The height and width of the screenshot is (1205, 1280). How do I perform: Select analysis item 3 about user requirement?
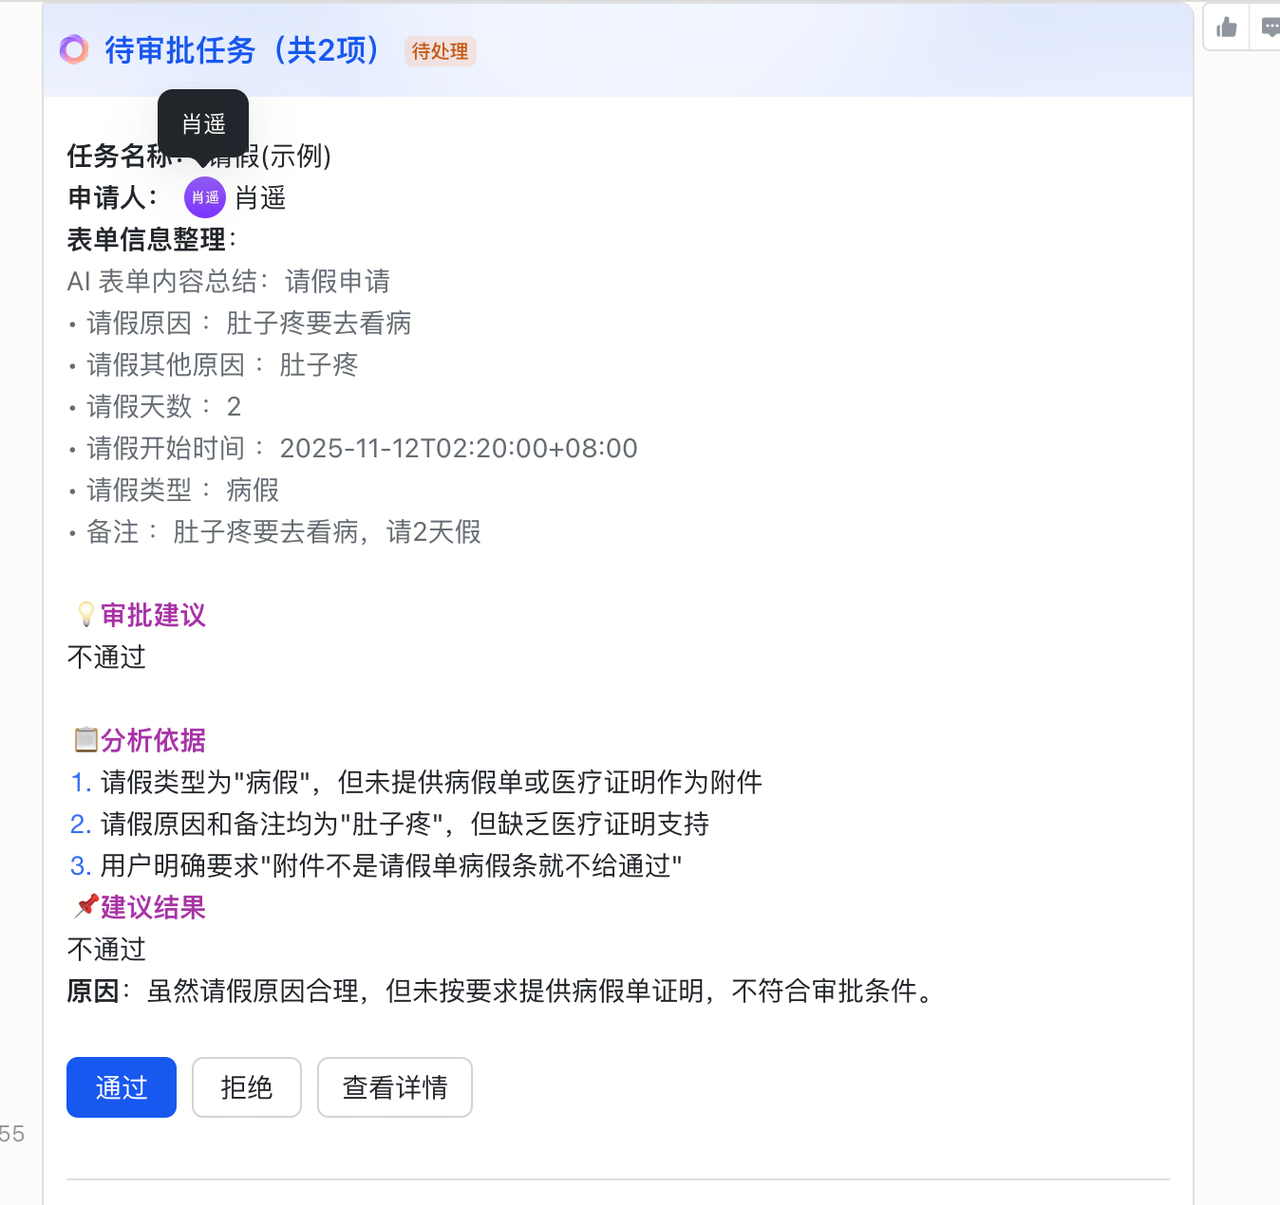pos(390,866)
